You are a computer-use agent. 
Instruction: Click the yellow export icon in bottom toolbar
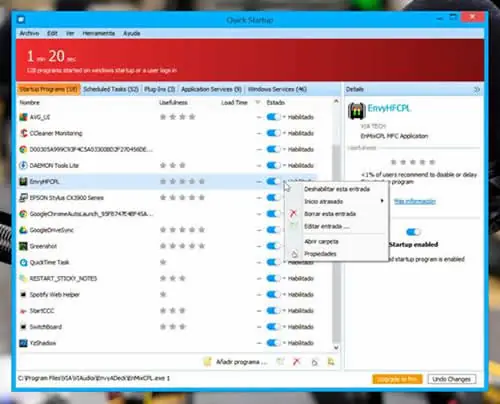pyautogui.click(x=331, y=362)
